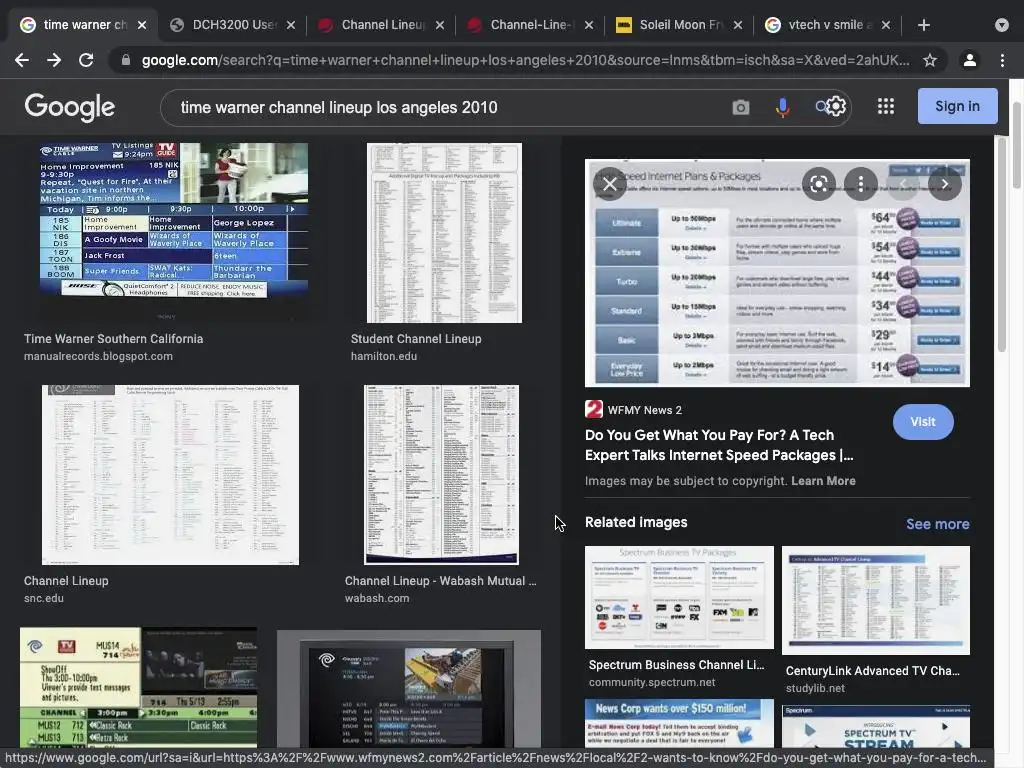Open the quick settings gear icon
Image resolution: width=1024 pixels, height=768 pixels.
coord(836,106)
